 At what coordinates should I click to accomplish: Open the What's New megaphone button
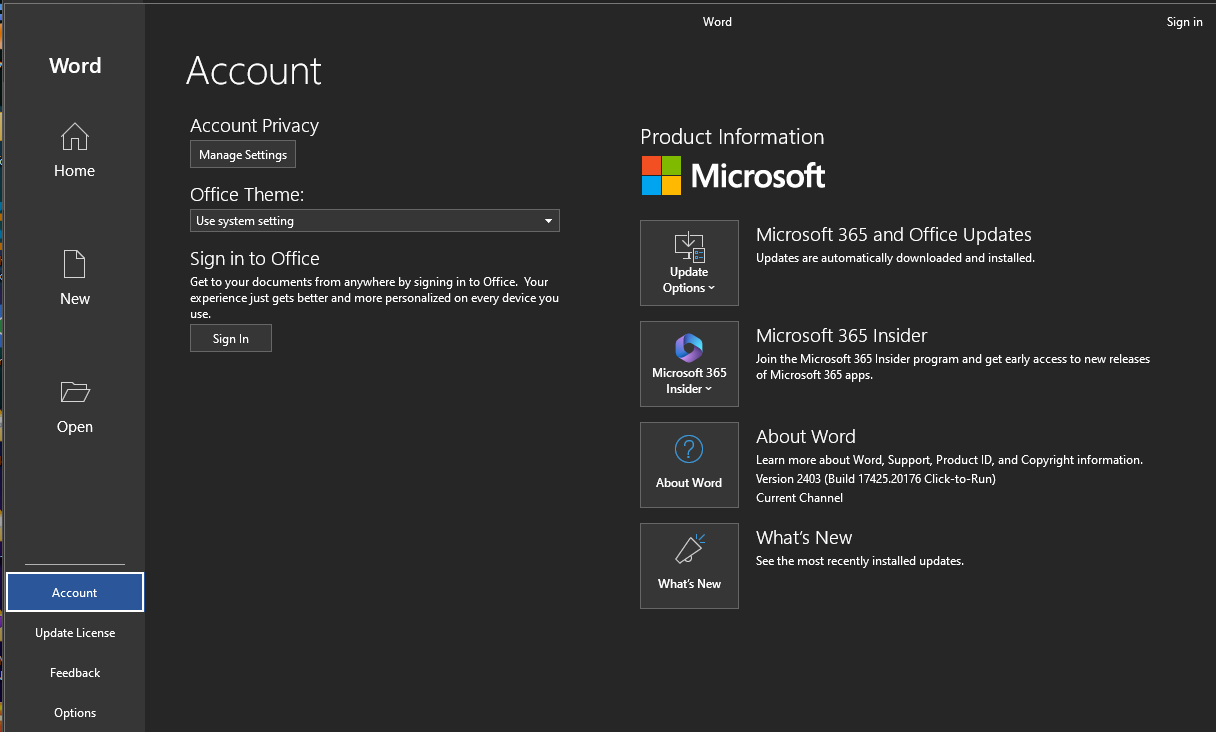pos(689,566)
